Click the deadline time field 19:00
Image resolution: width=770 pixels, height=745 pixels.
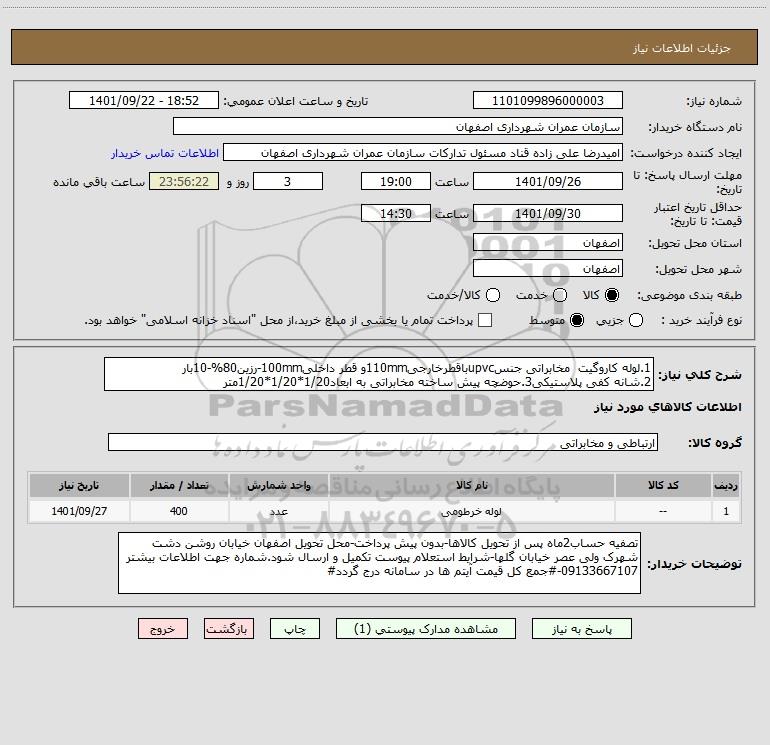[x=396, y=181]
